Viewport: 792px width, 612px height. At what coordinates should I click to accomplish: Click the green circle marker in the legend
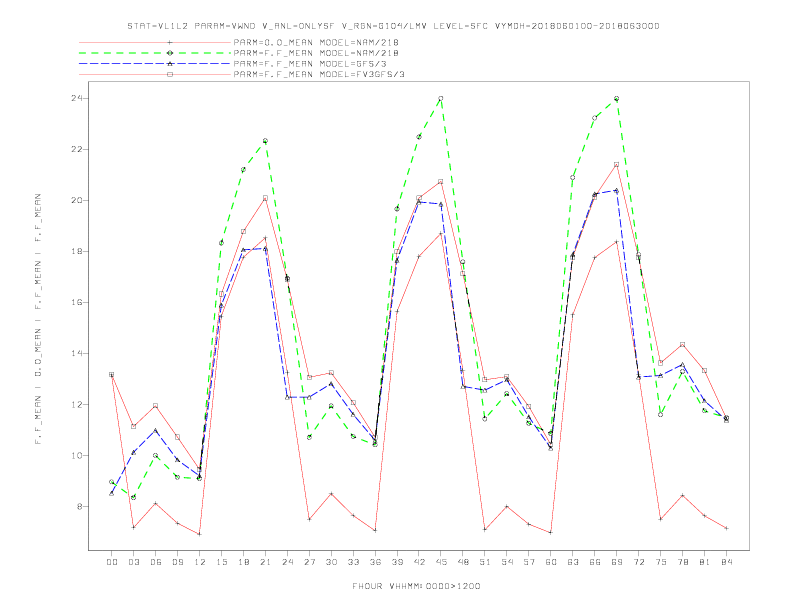(x=170, y=53)
